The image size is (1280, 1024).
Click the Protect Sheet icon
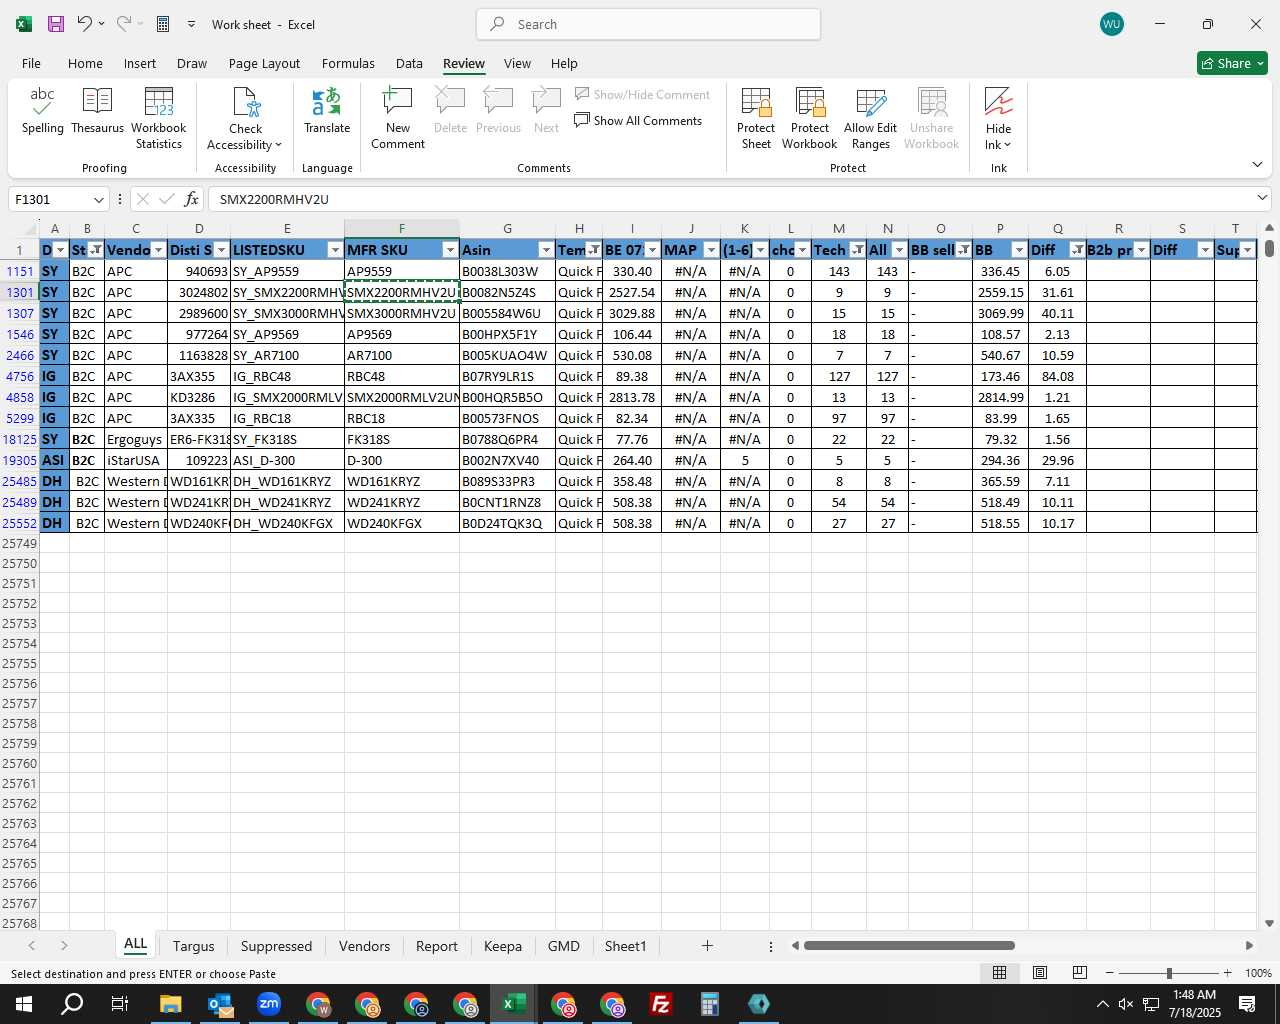coord(756,118)
